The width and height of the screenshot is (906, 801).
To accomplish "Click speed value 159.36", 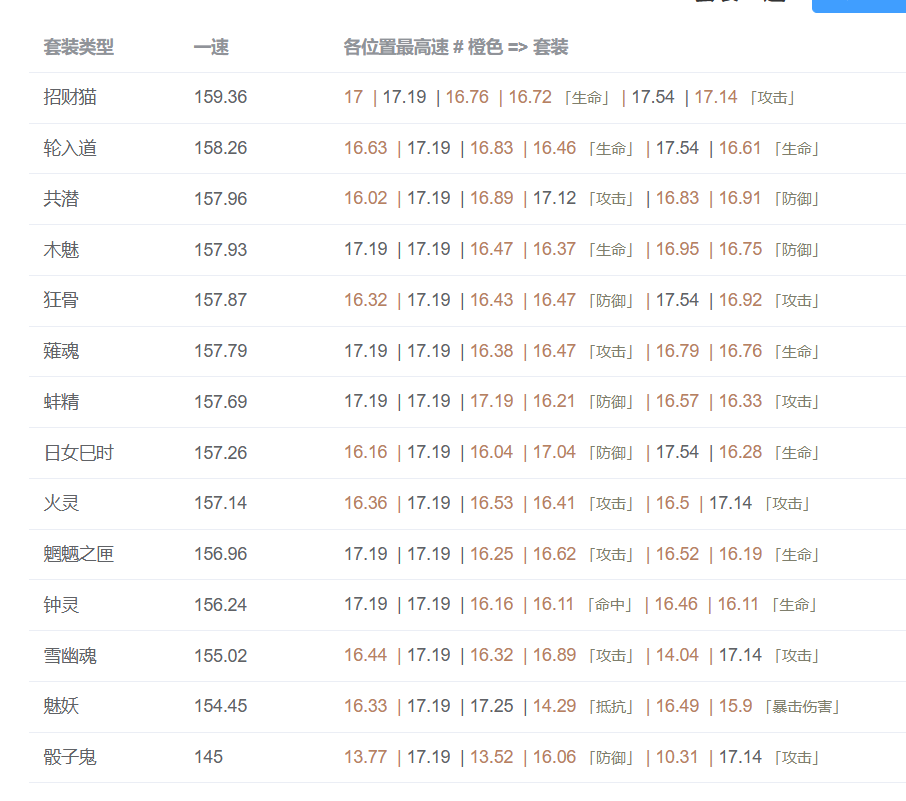I will coord(221,97).
